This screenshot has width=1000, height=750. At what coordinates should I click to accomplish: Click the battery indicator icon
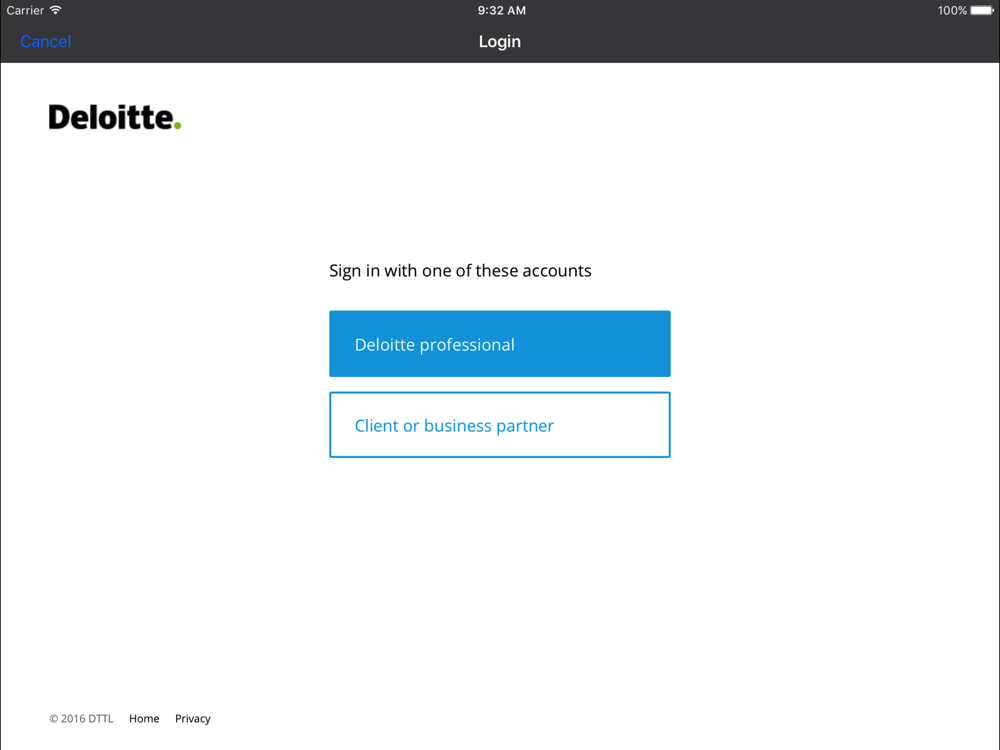(982, 10)
